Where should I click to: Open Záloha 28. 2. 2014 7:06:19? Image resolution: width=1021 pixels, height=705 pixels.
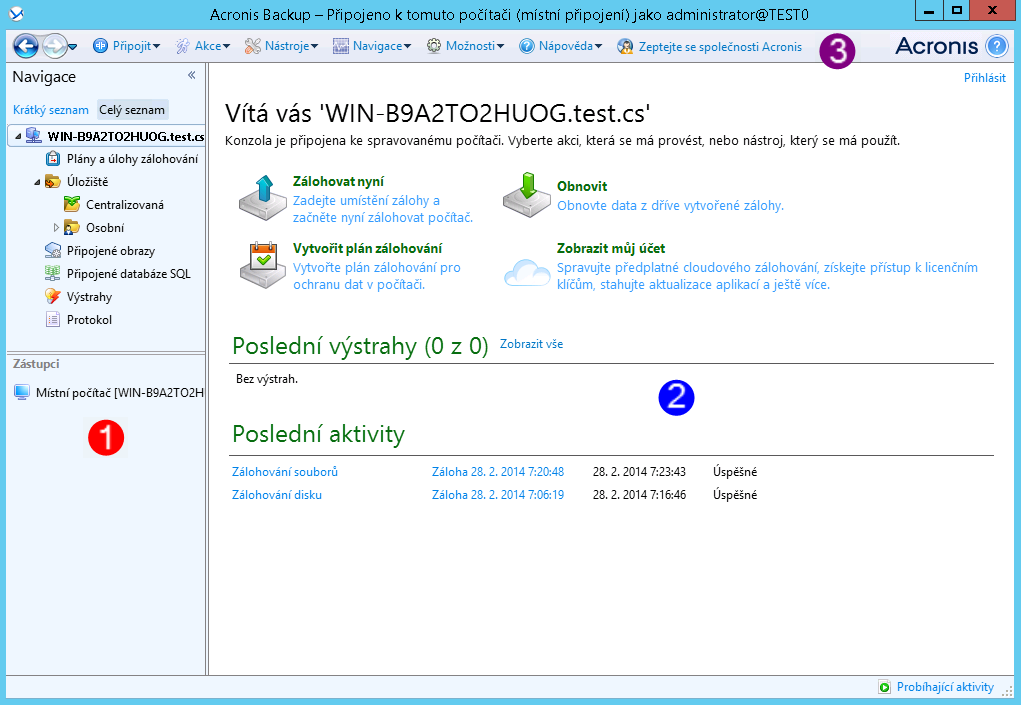(498, 495)
